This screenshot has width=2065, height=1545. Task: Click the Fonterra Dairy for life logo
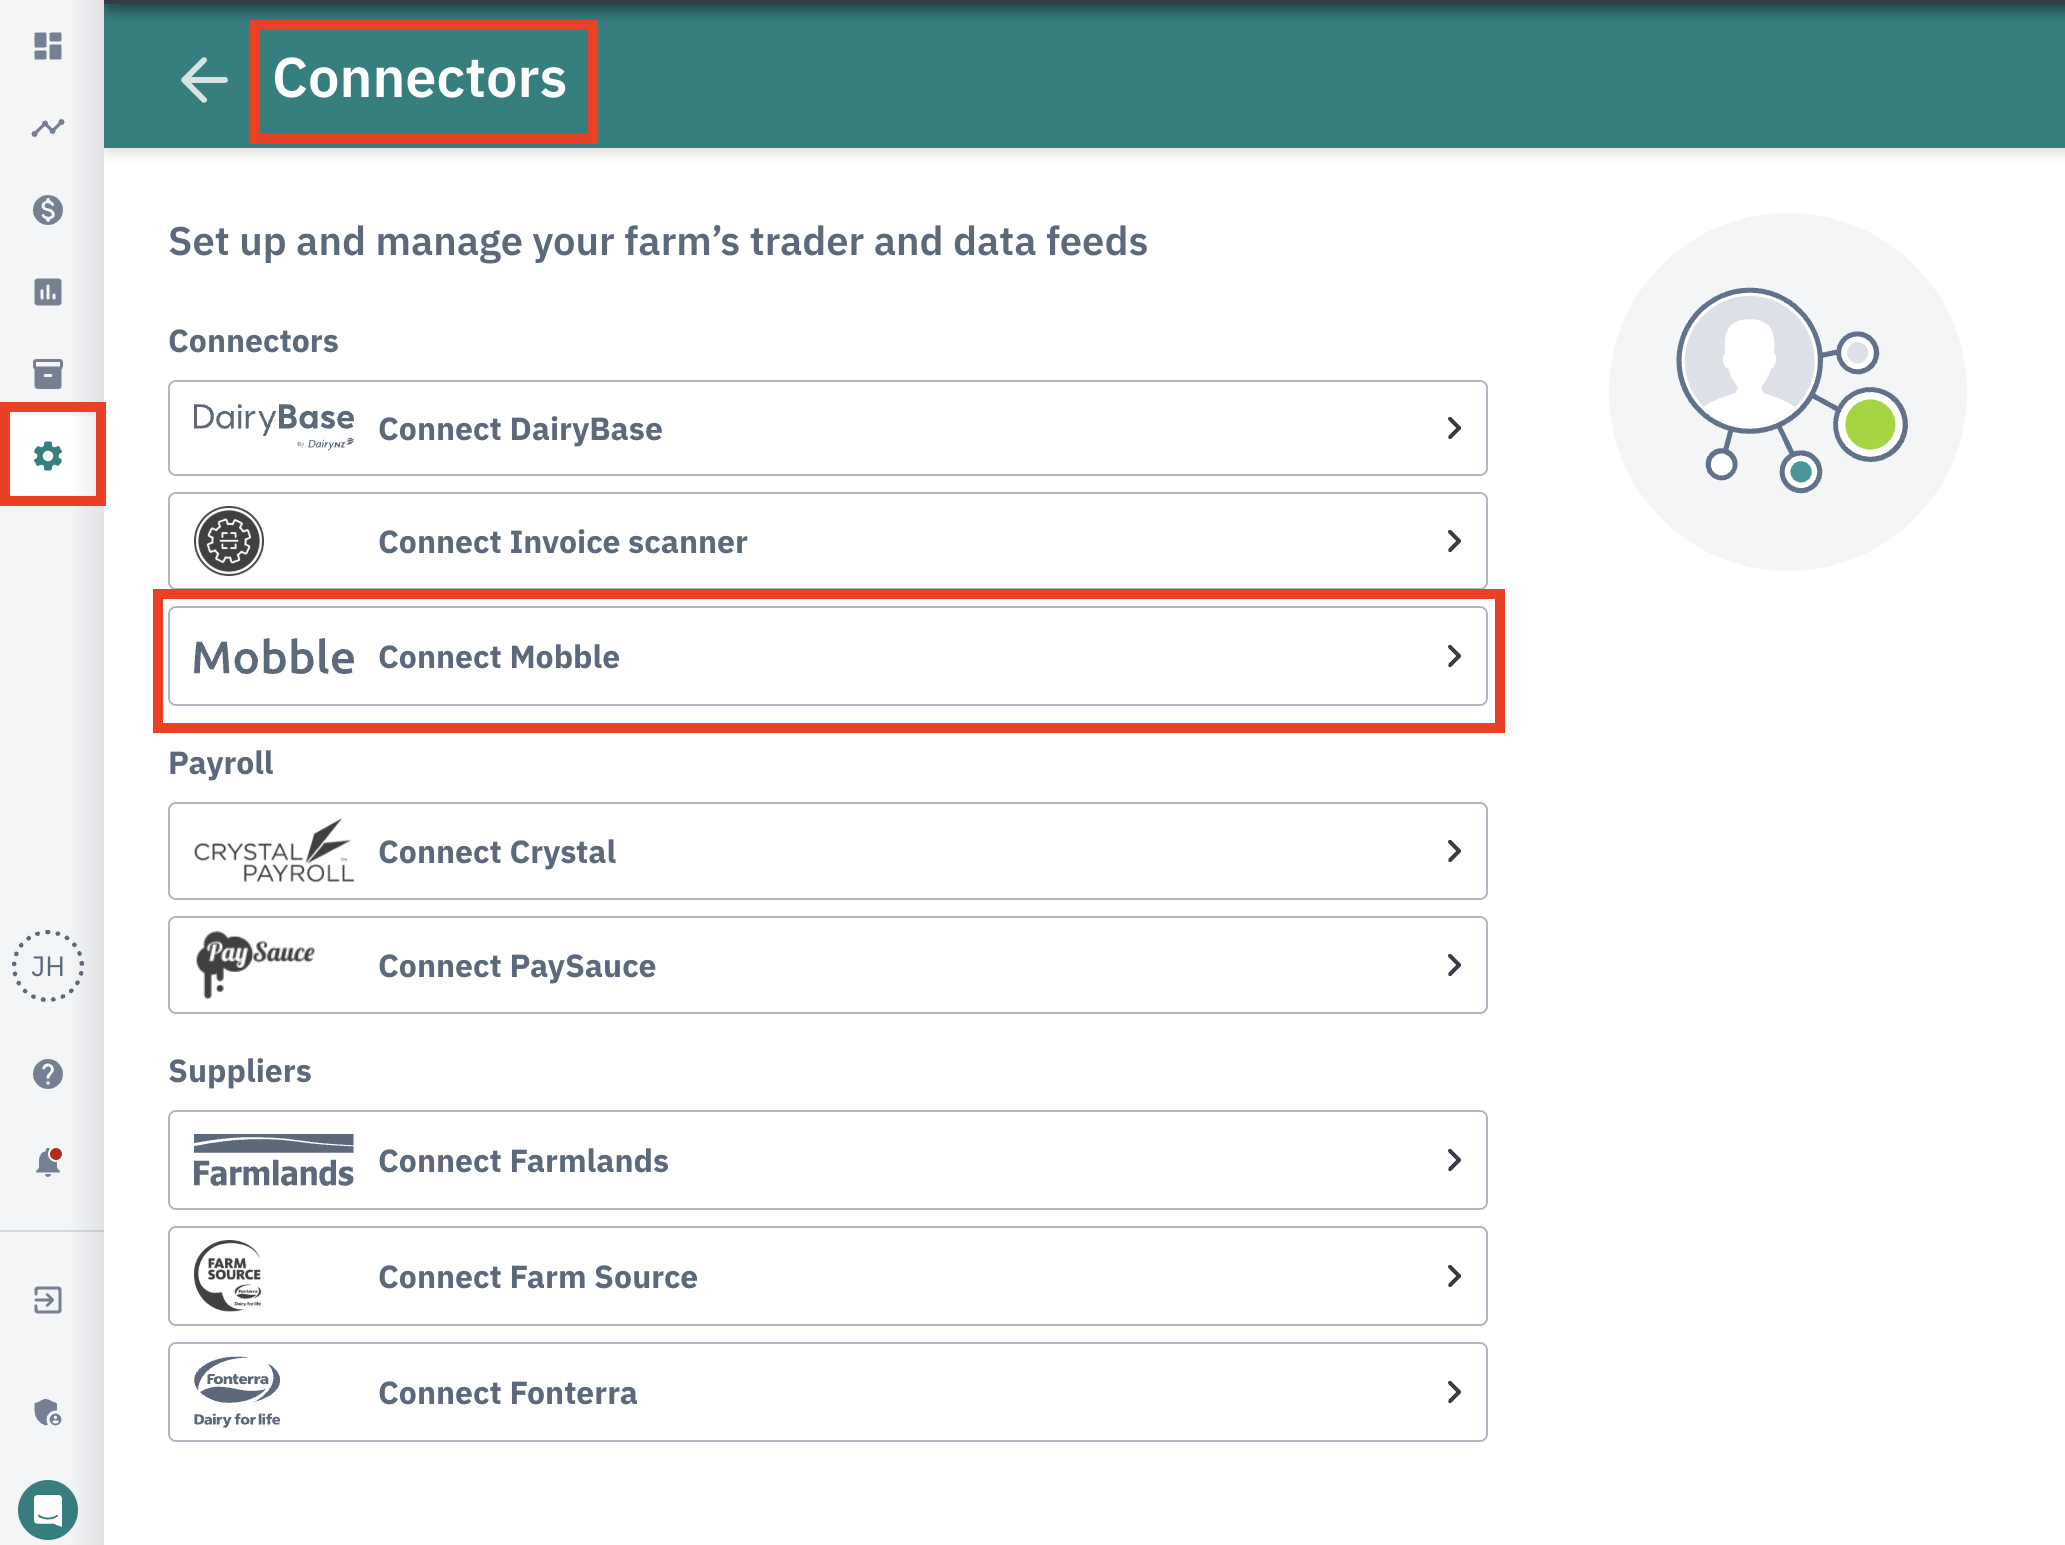237,1391
